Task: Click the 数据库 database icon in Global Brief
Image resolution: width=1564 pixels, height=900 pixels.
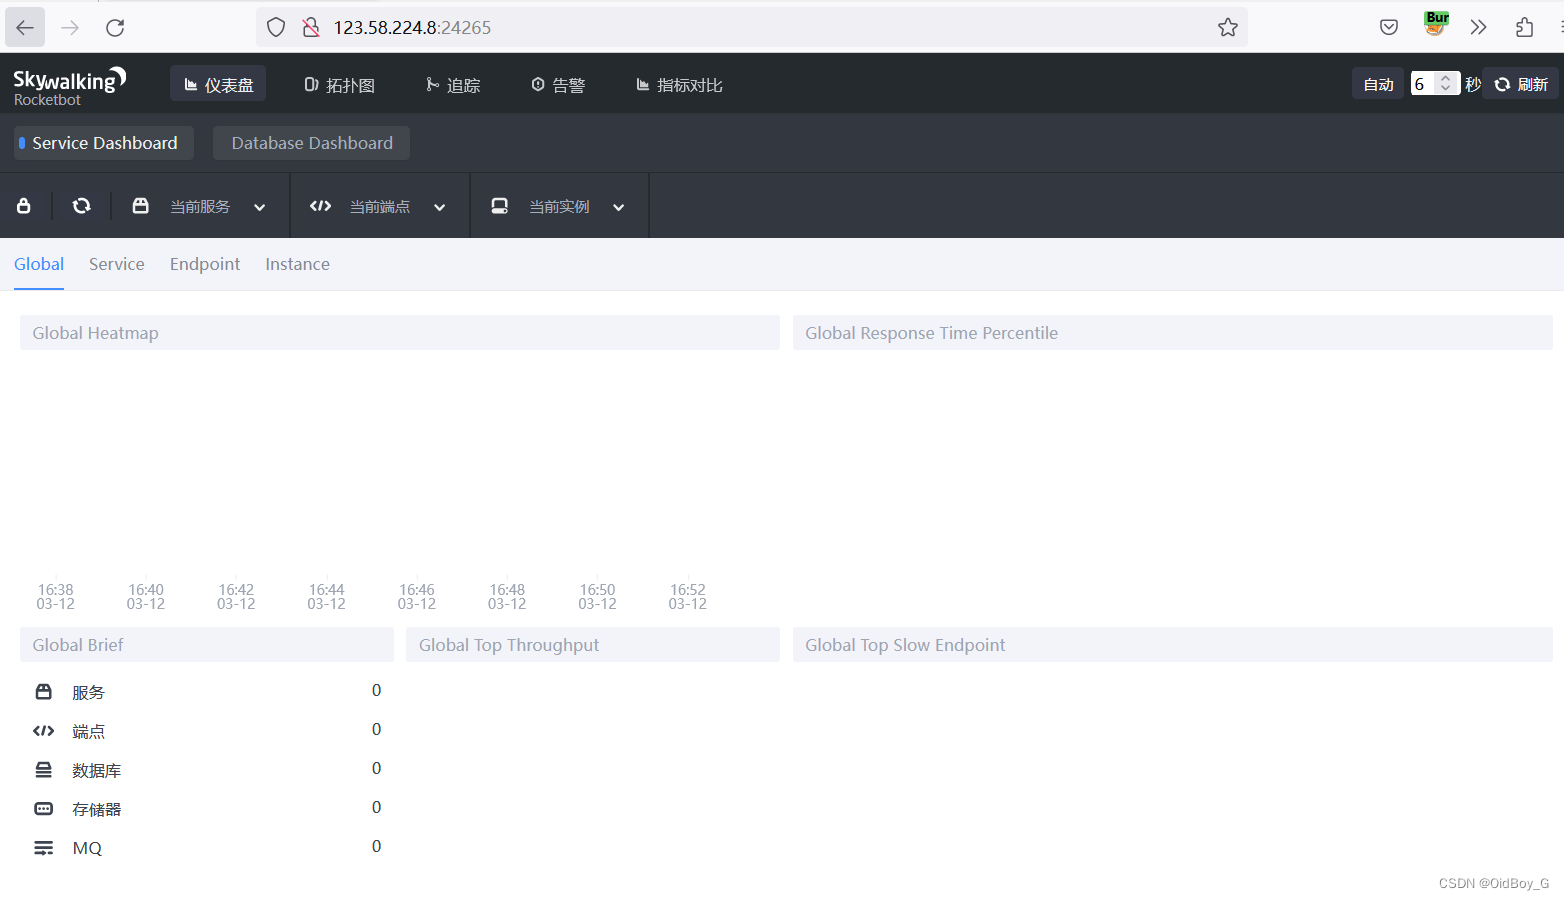Action: click(43, 769)
